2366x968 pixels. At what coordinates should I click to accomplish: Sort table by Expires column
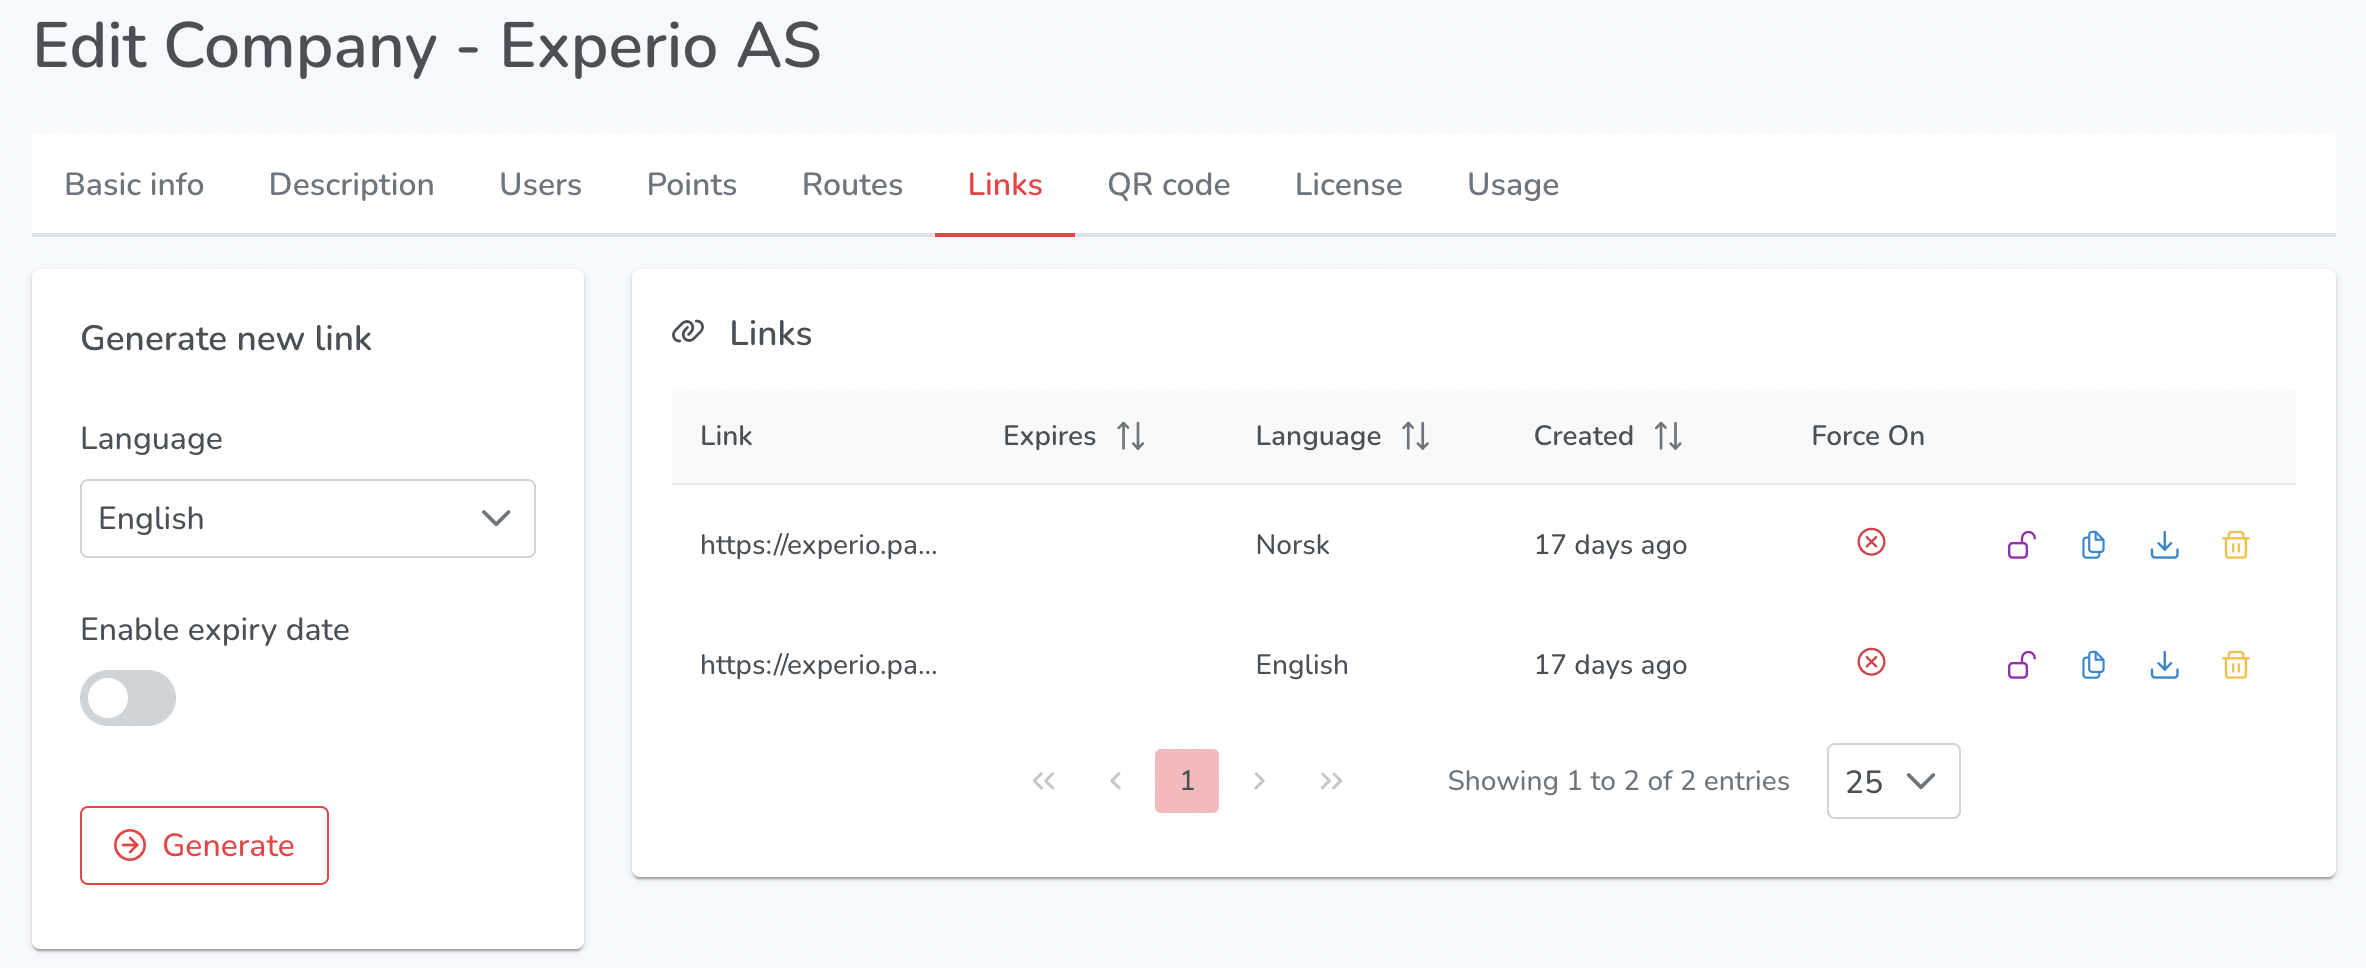(x=1131, y=436)
